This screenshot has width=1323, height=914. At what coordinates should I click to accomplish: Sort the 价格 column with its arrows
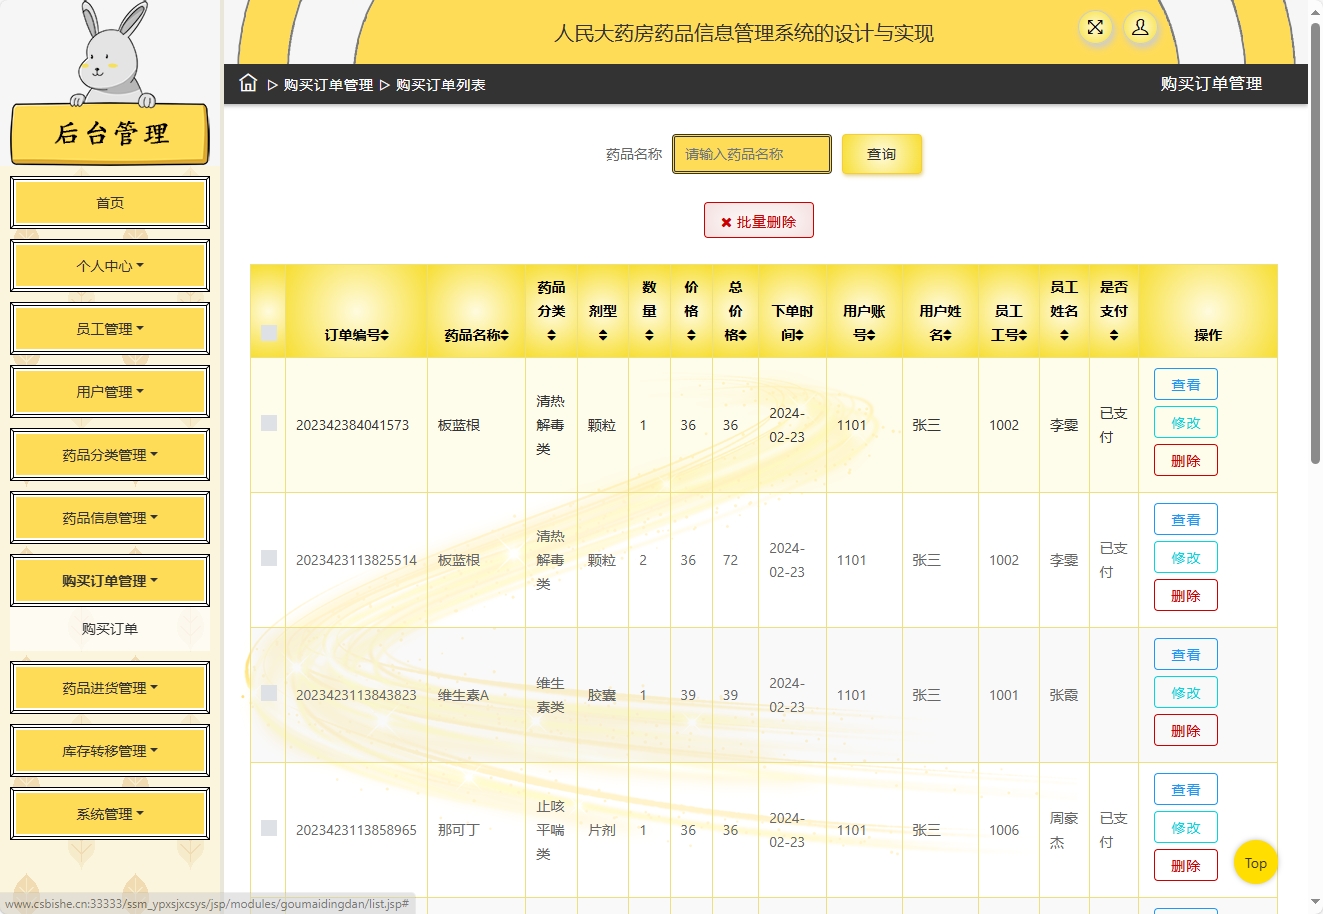pos(689,335)
